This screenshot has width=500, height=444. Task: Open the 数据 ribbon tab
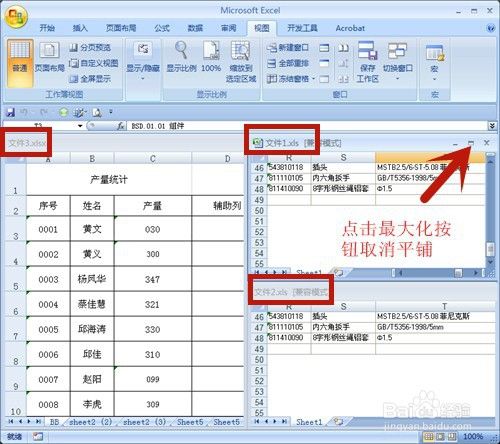pyautogui.click(x=195, y=28)
